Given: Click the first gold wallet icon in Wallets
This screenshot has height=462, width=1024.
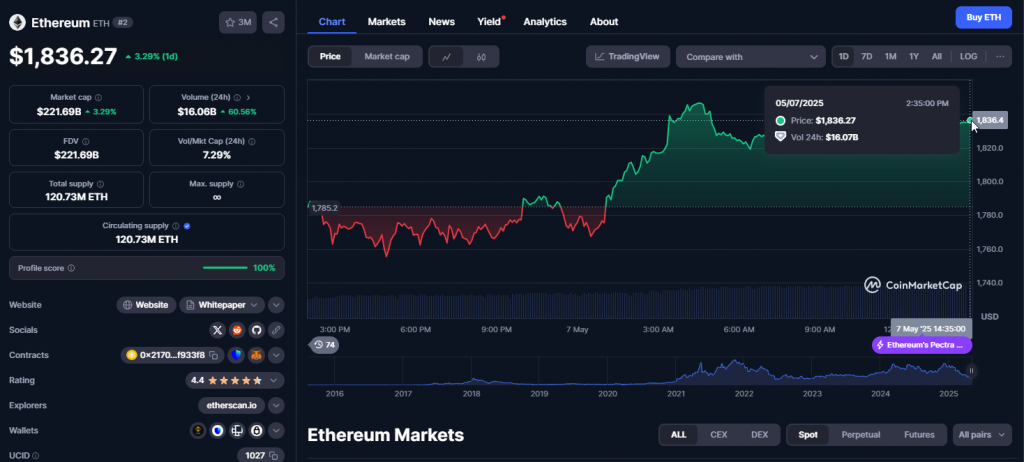Looking at the screenshot, I should [198, 431].
